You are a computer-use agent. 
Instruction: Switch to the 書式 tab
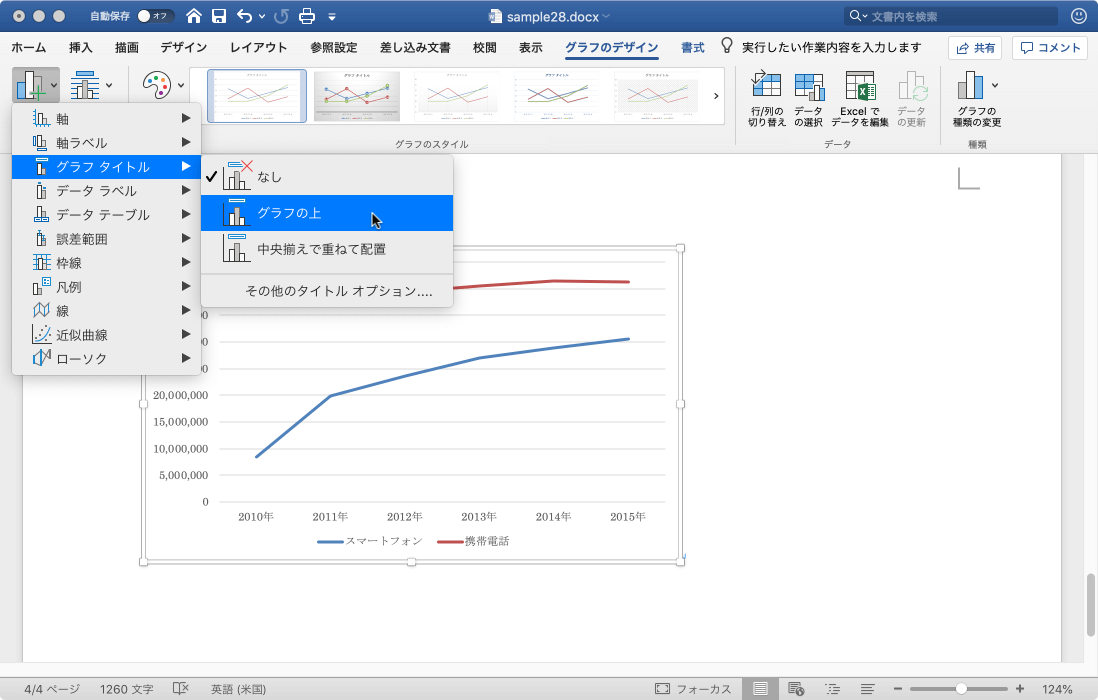(693, 48)
